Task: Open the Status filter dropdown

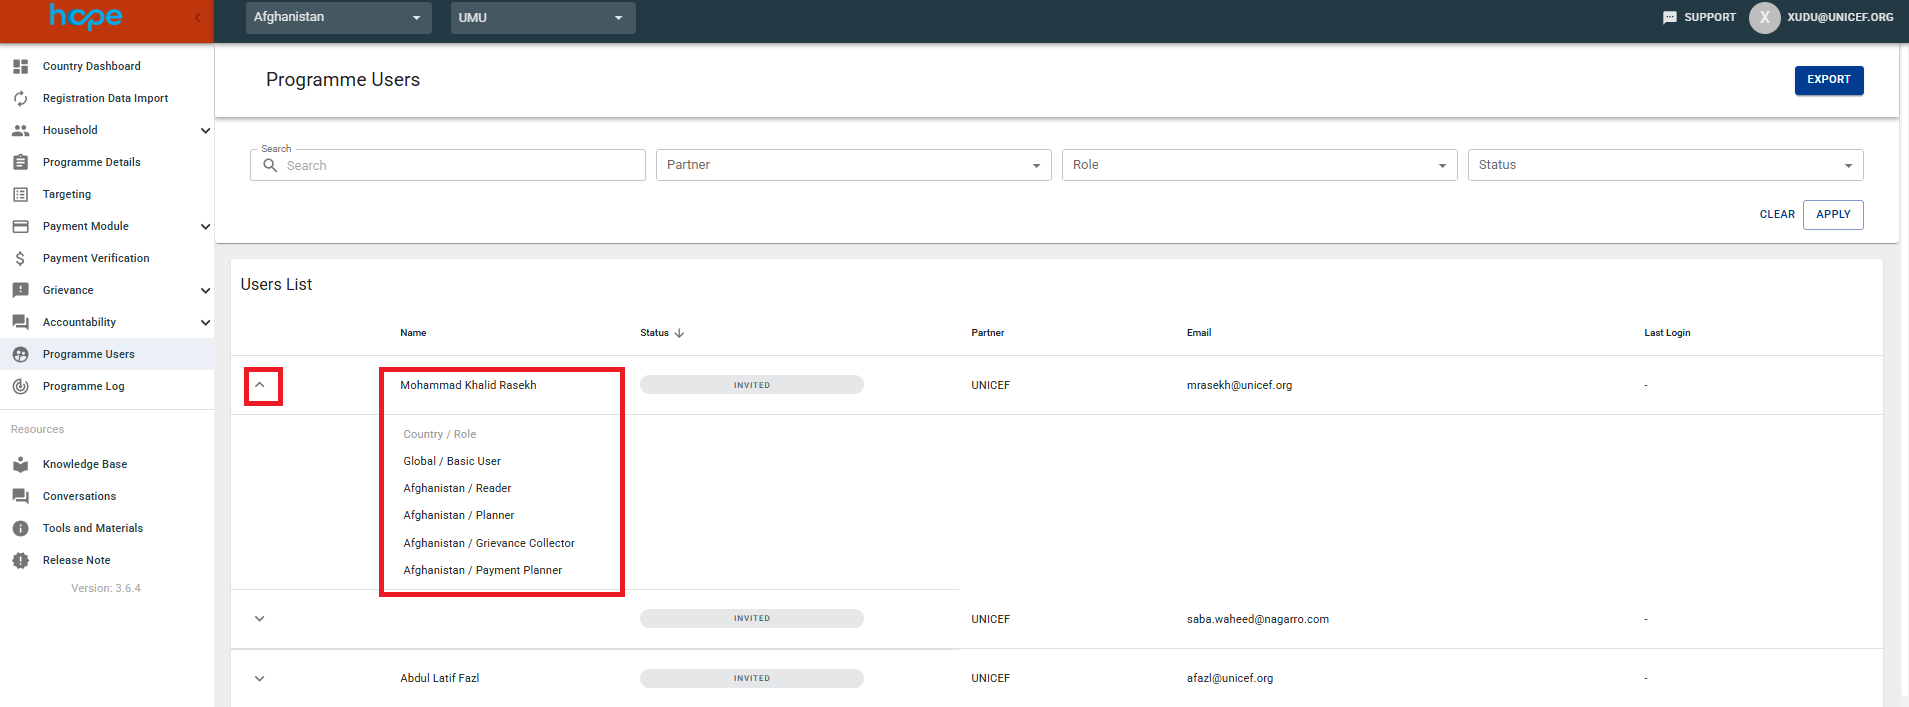Action: [1665, 165]
